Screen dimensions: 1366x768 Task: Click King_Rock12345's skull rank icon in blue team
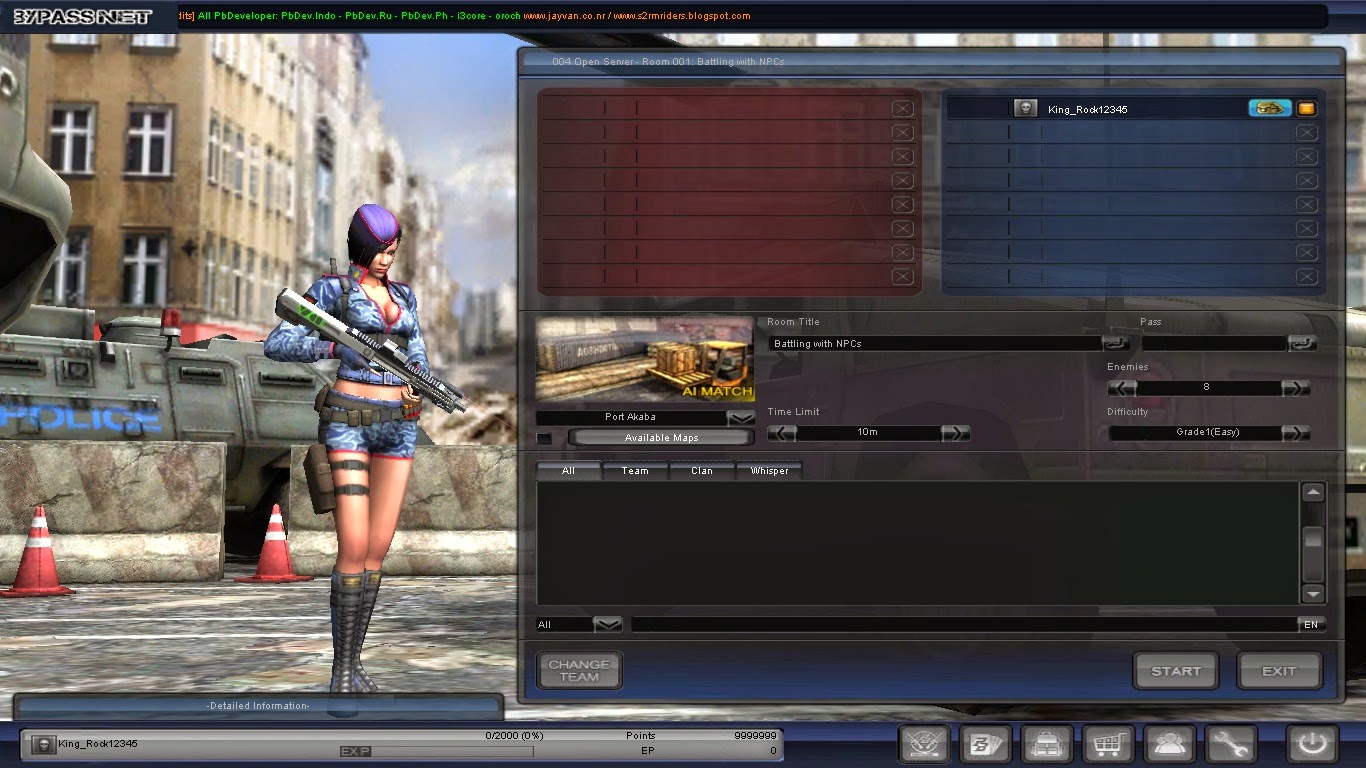pos(1025,108)
